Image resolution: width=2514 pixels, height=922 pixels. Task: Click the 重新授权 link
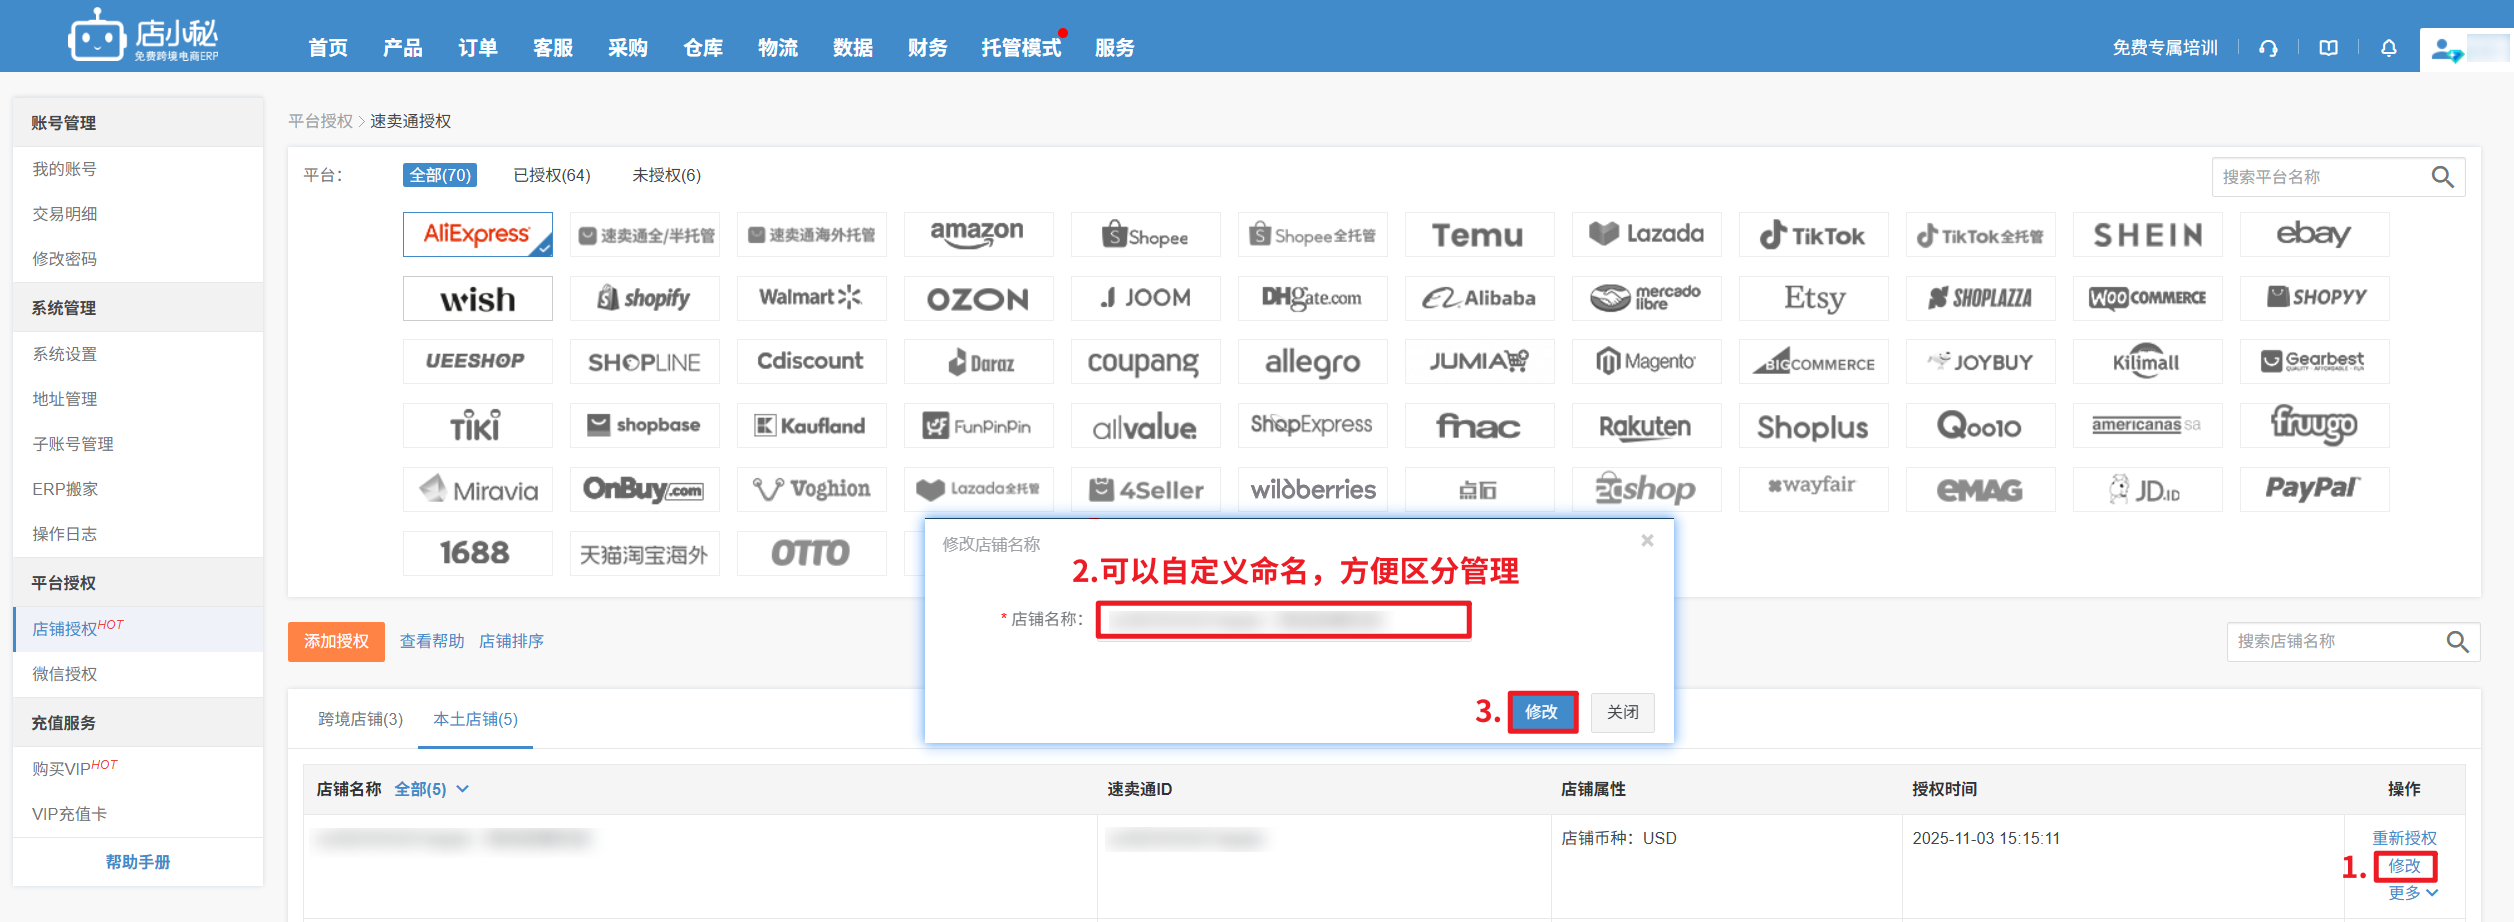(x=2405, y=838)
